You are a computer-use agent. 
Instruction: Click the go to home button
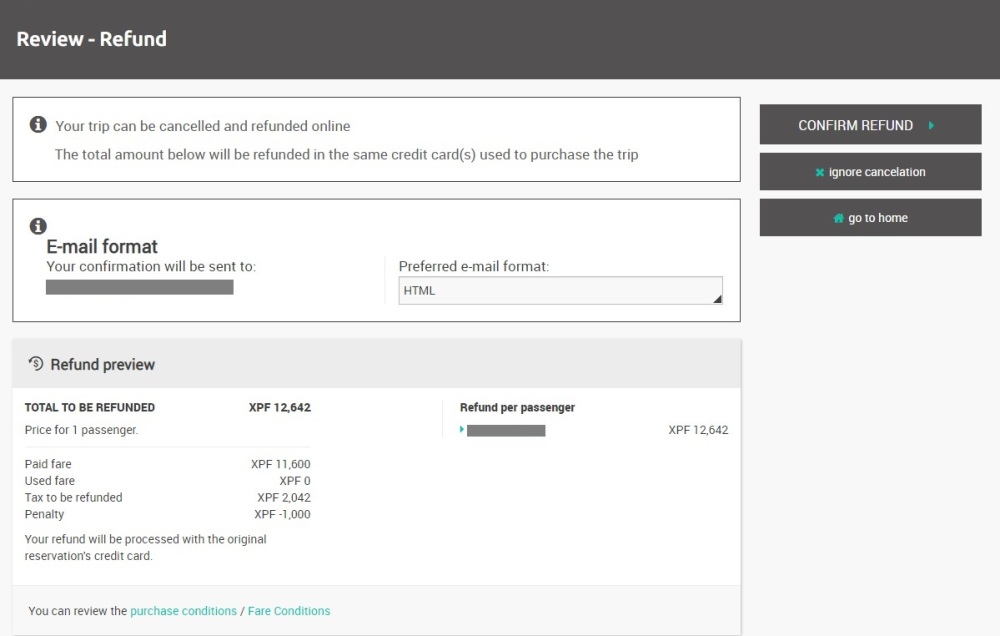(x=870, y=218)
